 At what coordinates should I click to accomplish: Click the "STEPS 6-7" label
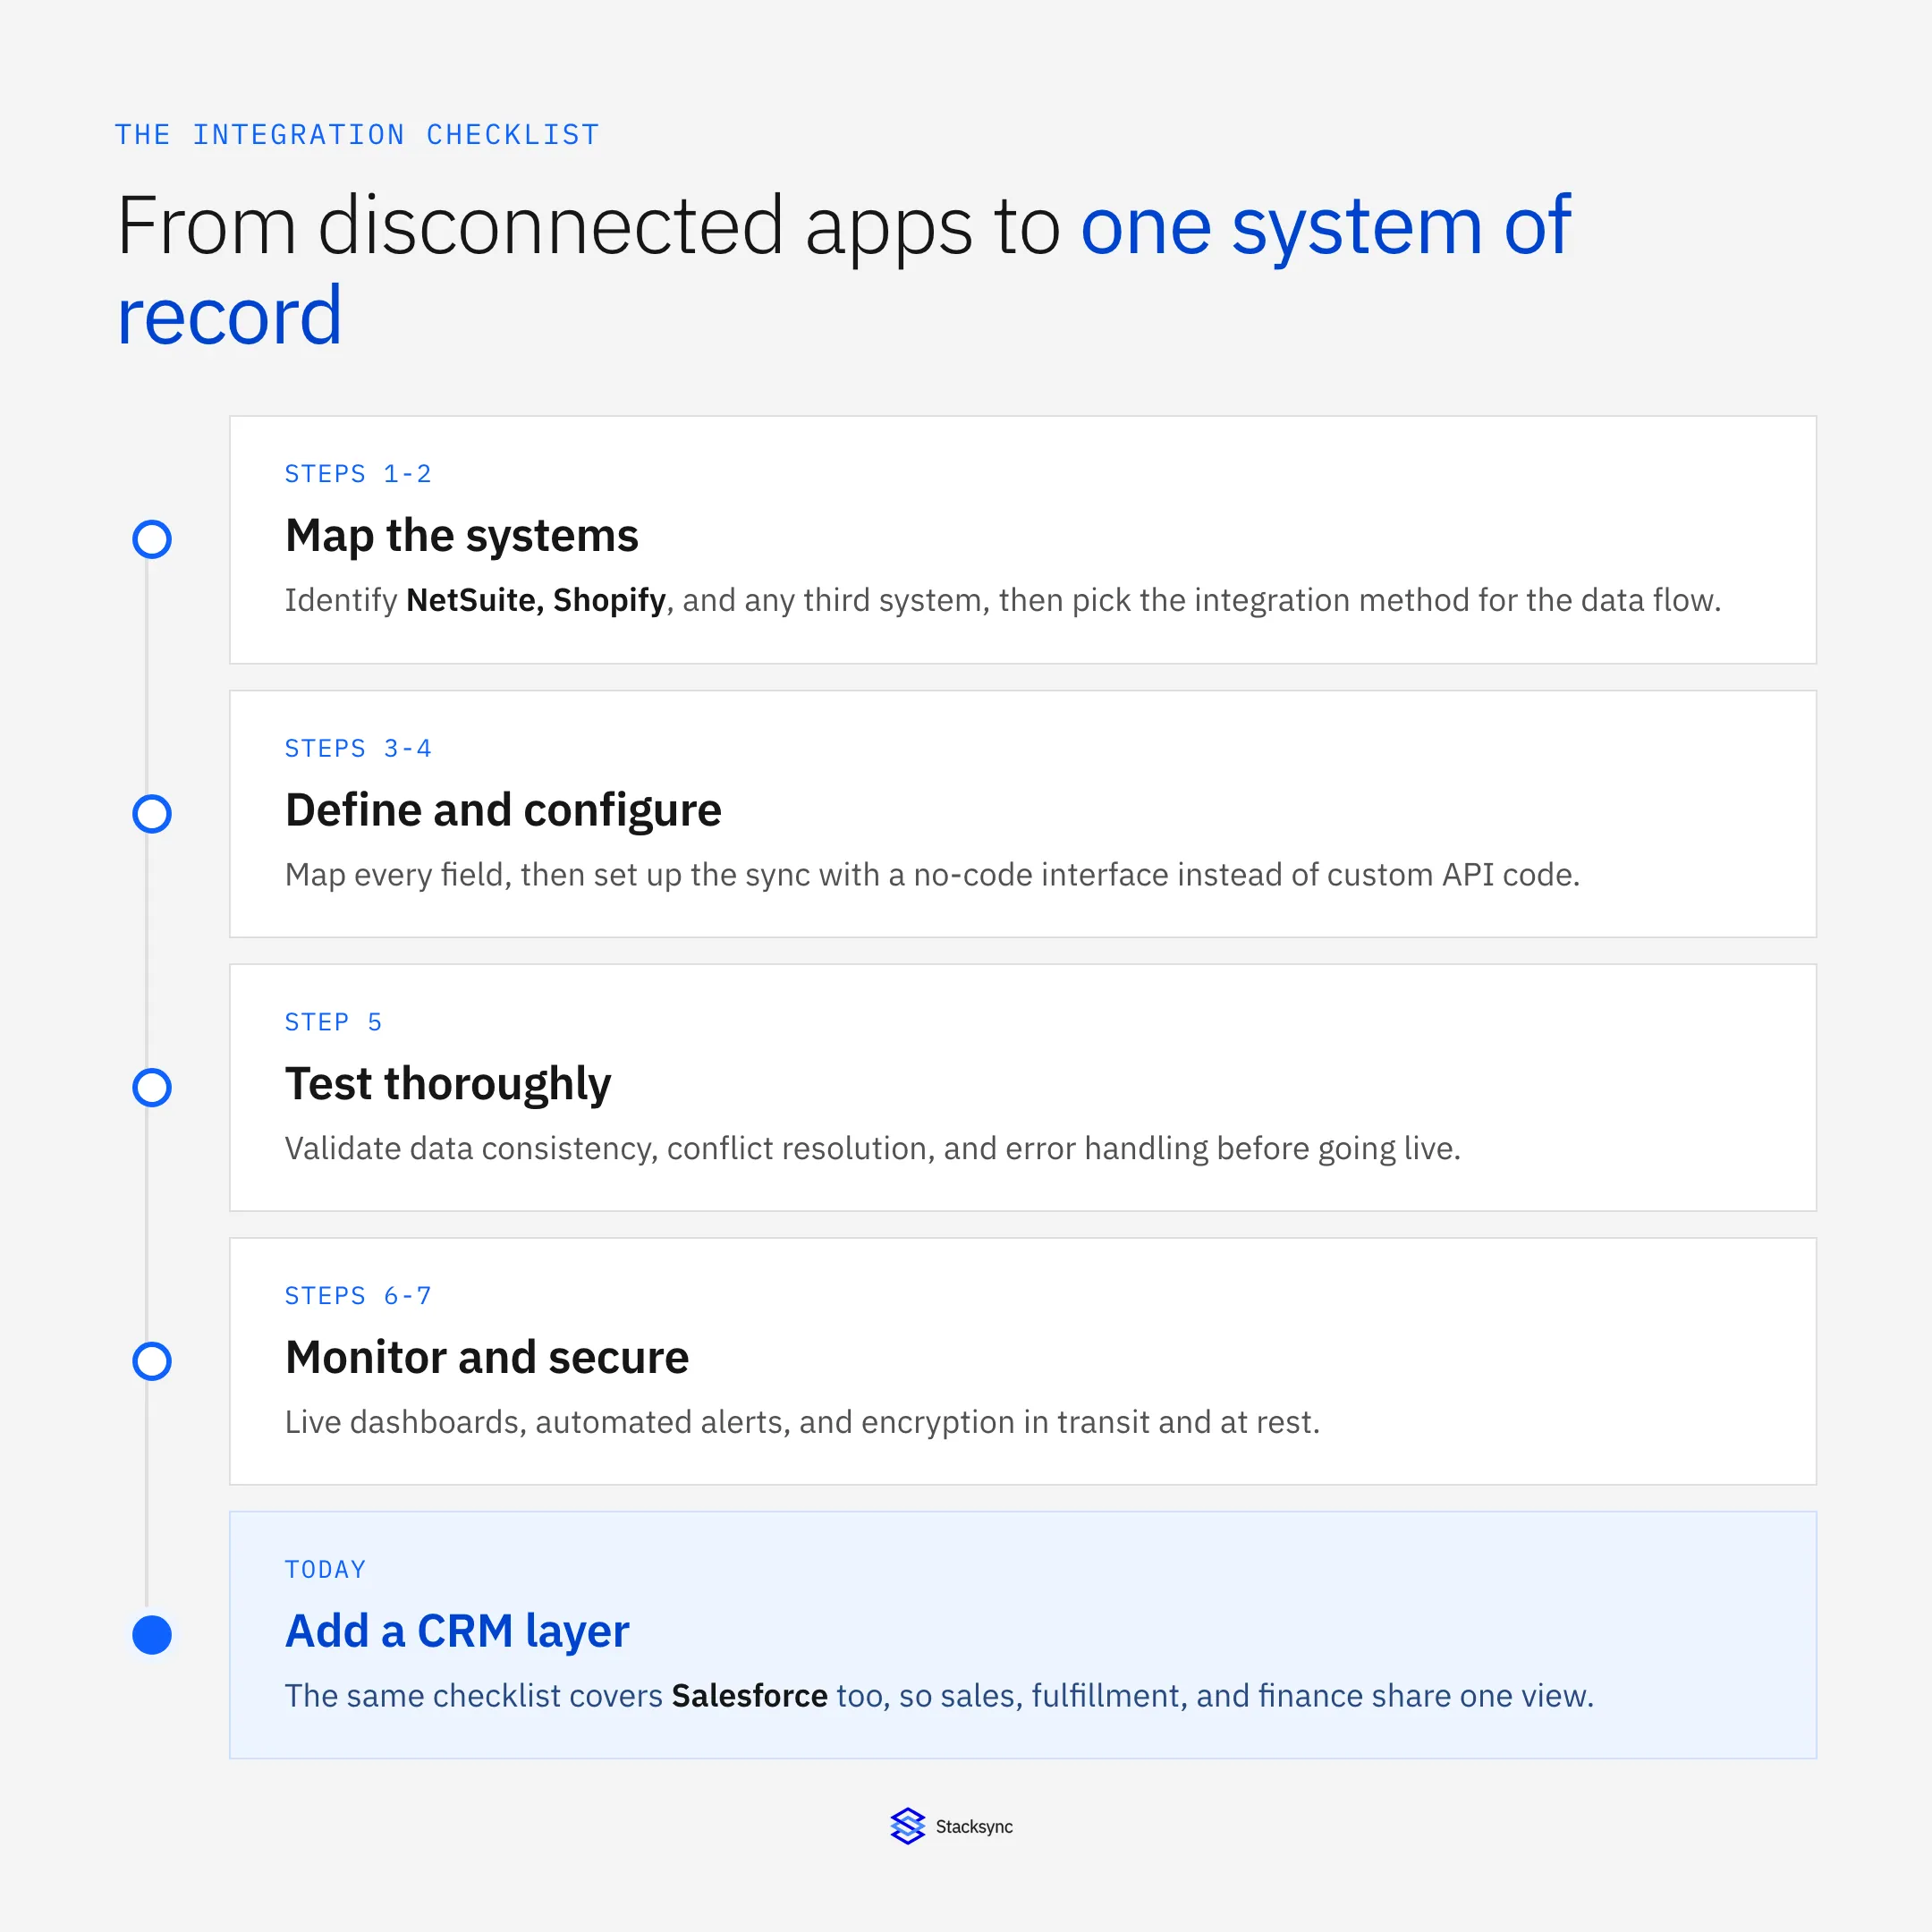[358, 1296]
